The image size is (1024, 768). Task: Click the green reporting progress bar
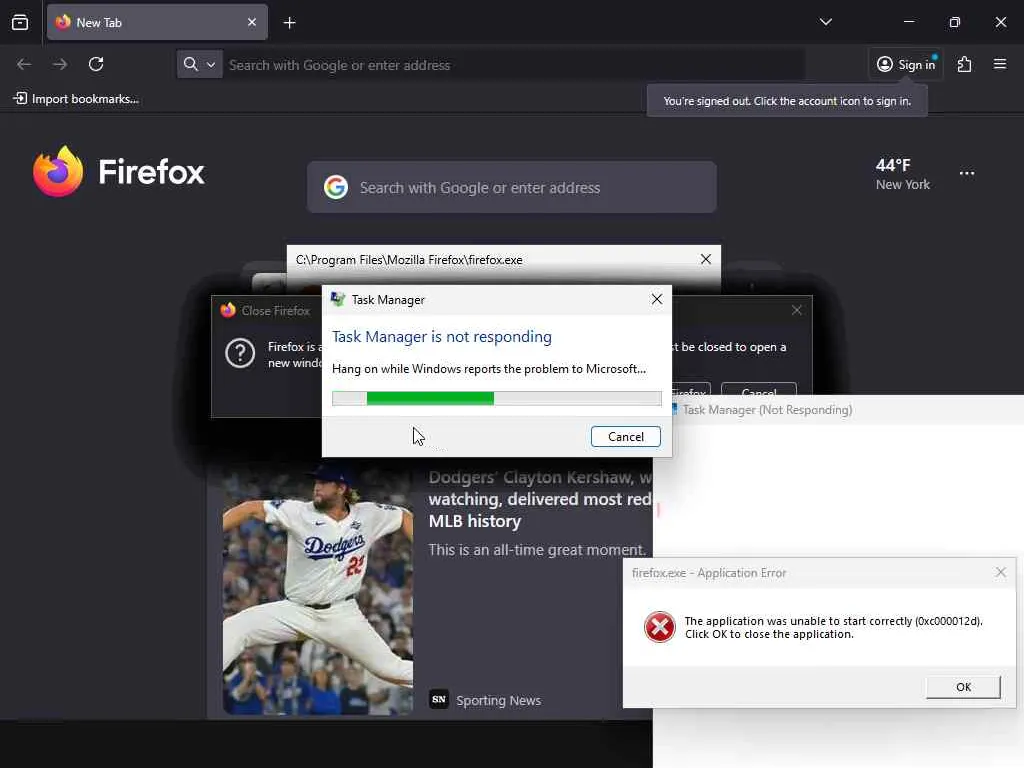[x=497, y=398]
